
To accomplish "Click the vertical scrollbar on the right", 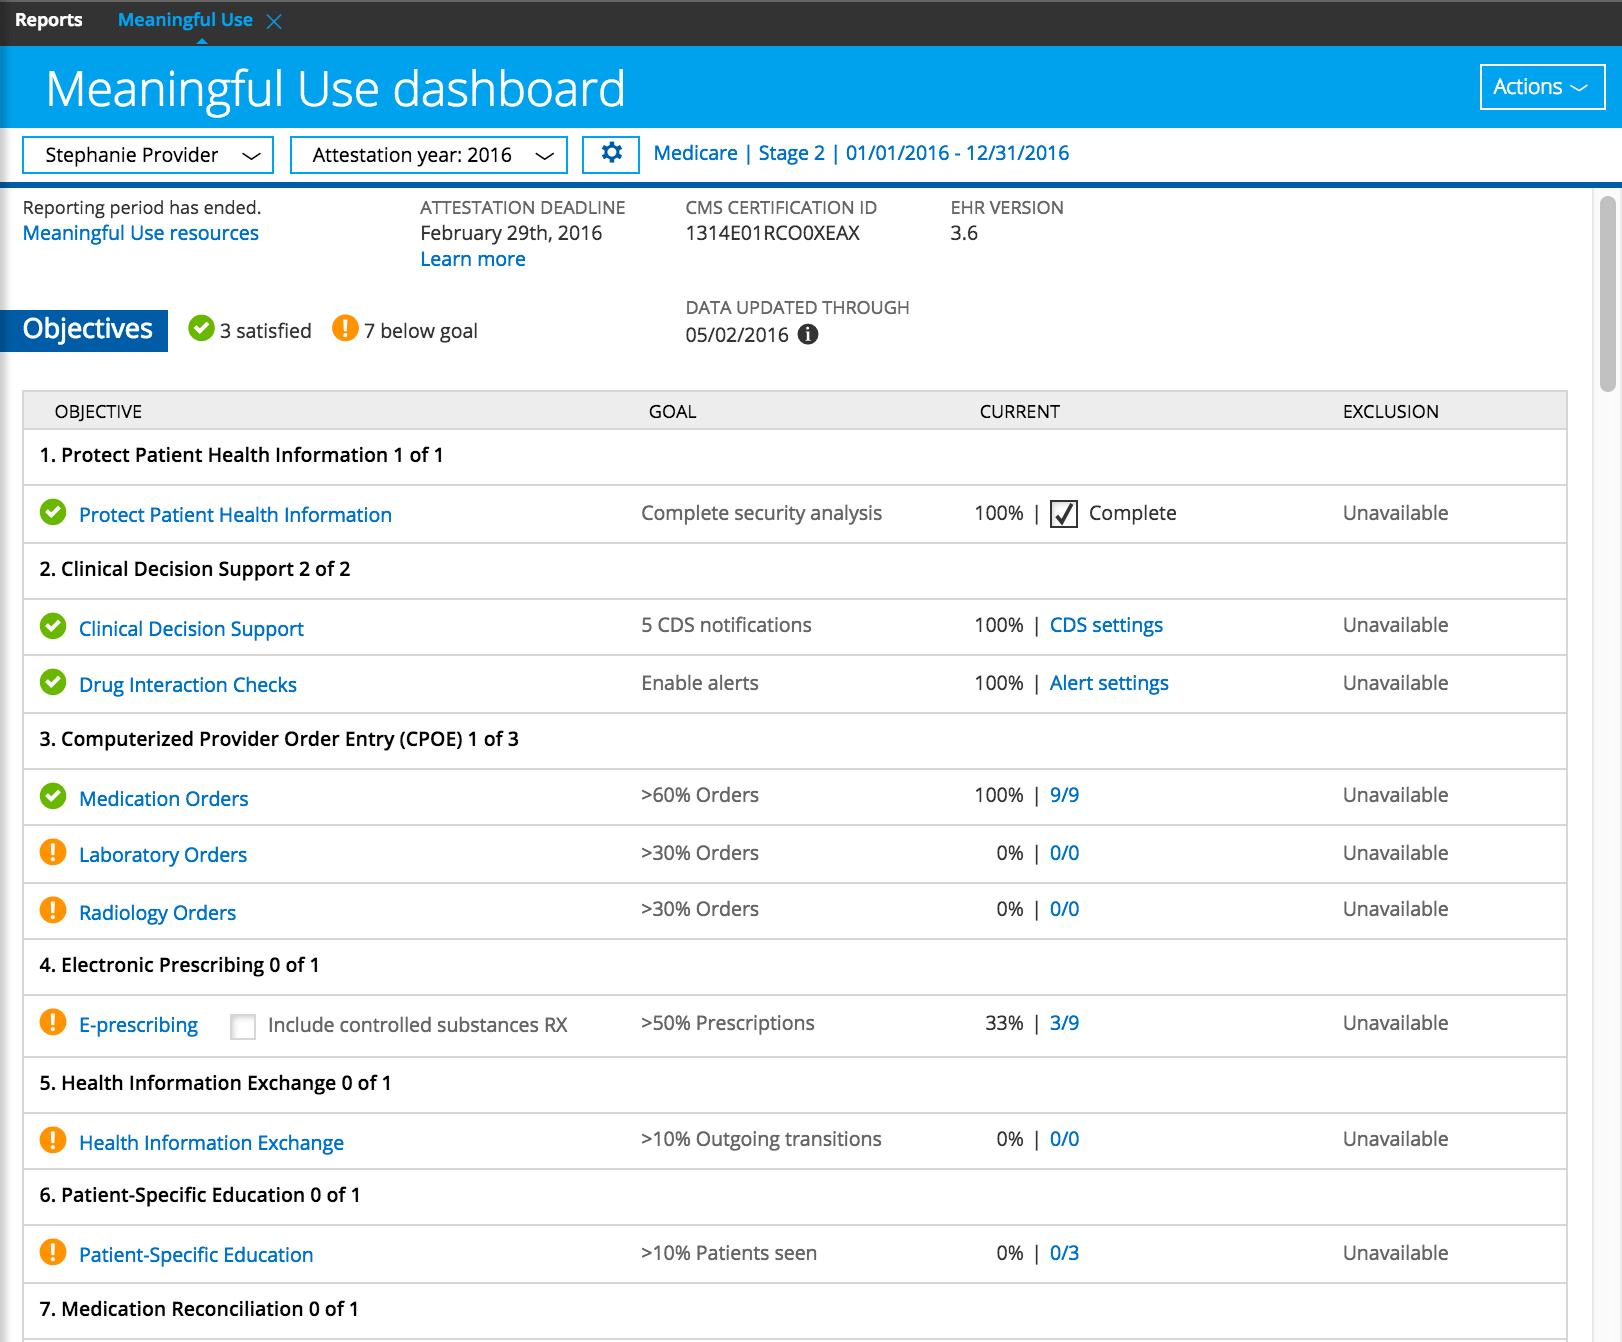I will (1608, 294).
